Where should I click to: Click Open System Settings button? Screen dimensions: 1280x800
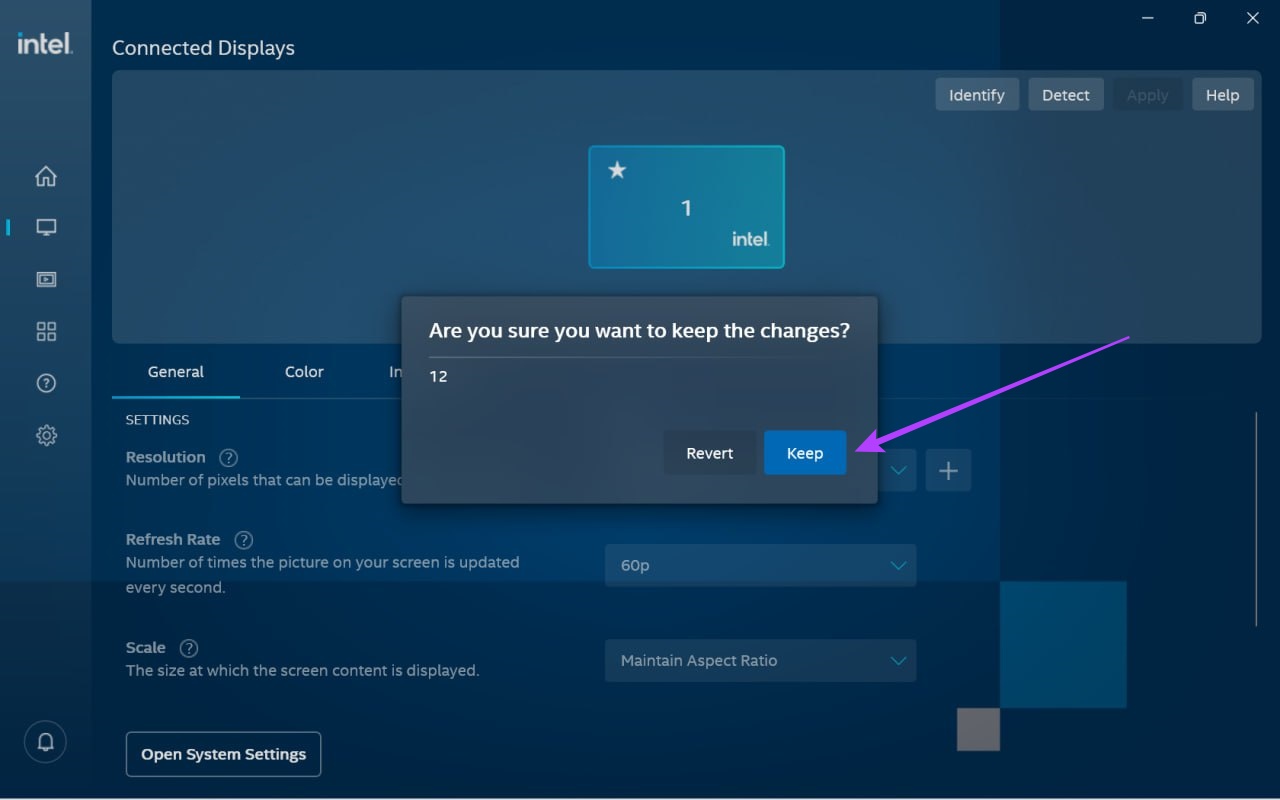pyautogui.click(x=223, y=754)
